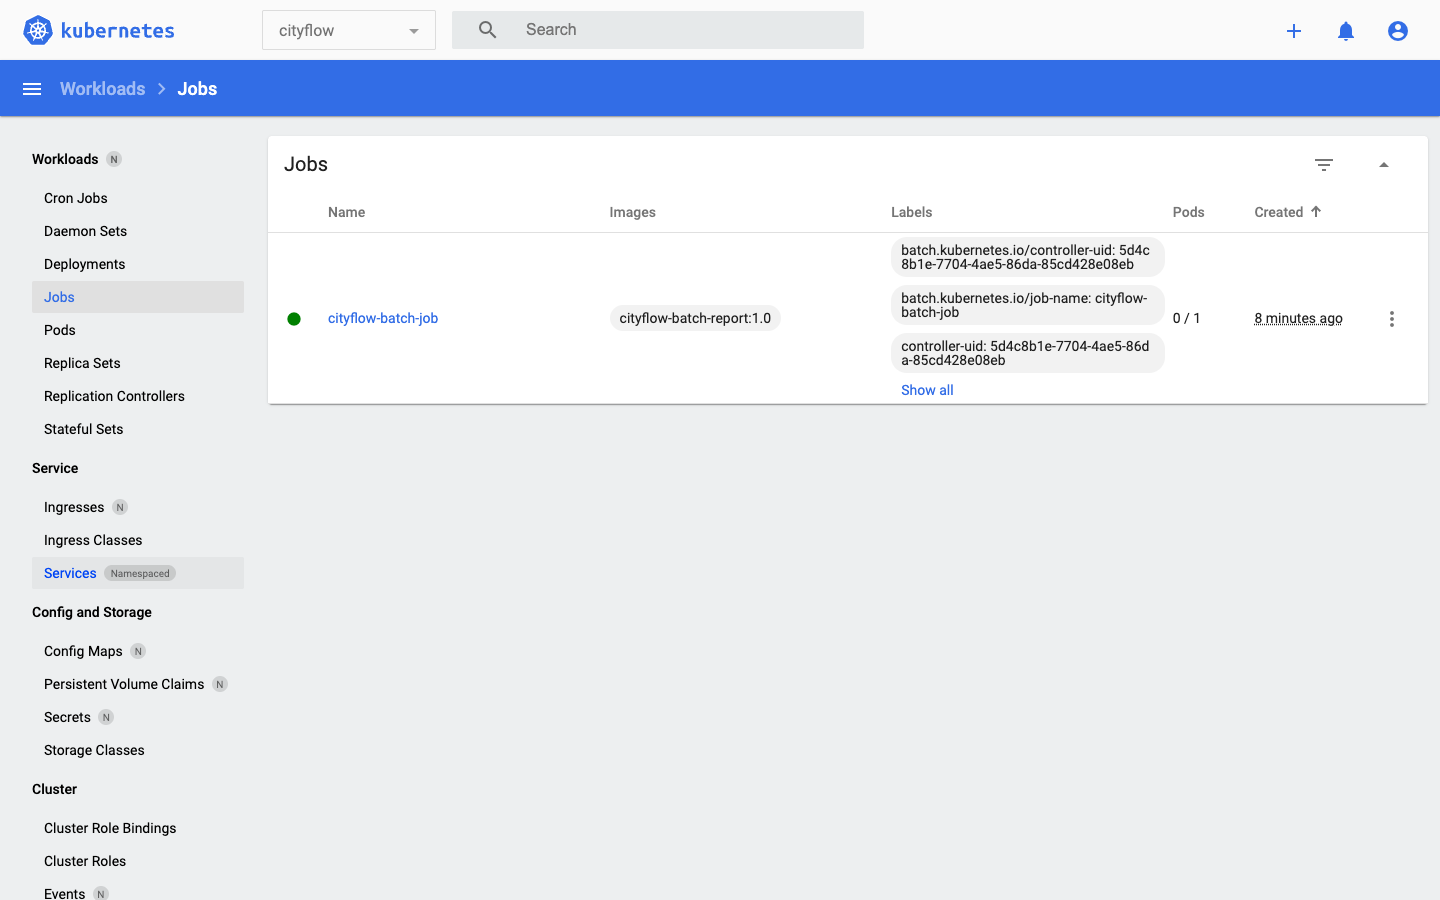Click the 8 minutes ago timestamp
Image resolution: width=1440 pixels, height=900 pixels.
(1298, 318)
